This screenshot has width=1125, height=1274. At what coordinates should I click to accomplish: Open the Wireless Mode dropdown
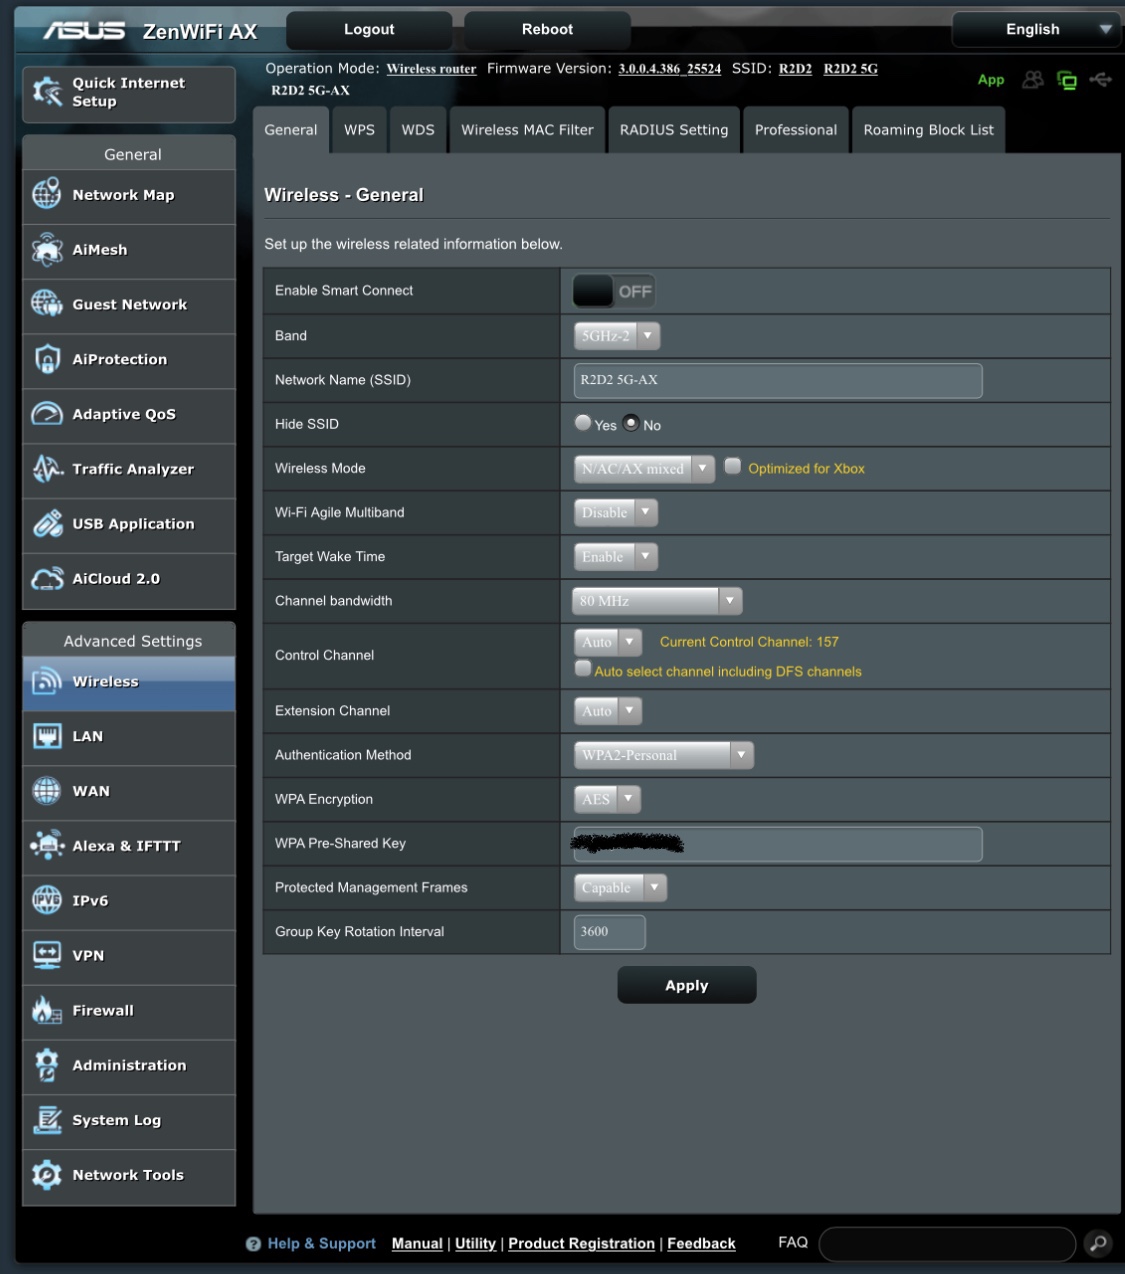pos(644,468)
